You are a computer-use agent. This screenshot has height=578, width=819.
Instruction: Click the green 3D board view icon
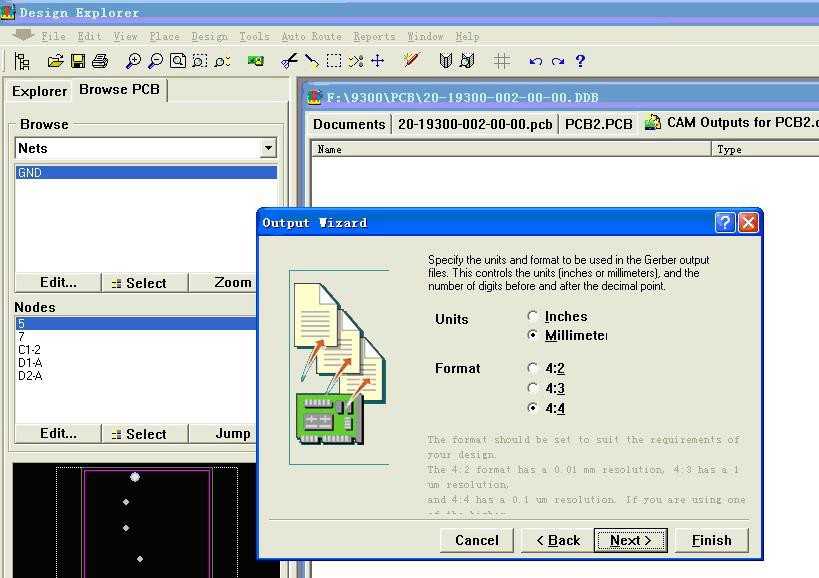coord(256,61)
